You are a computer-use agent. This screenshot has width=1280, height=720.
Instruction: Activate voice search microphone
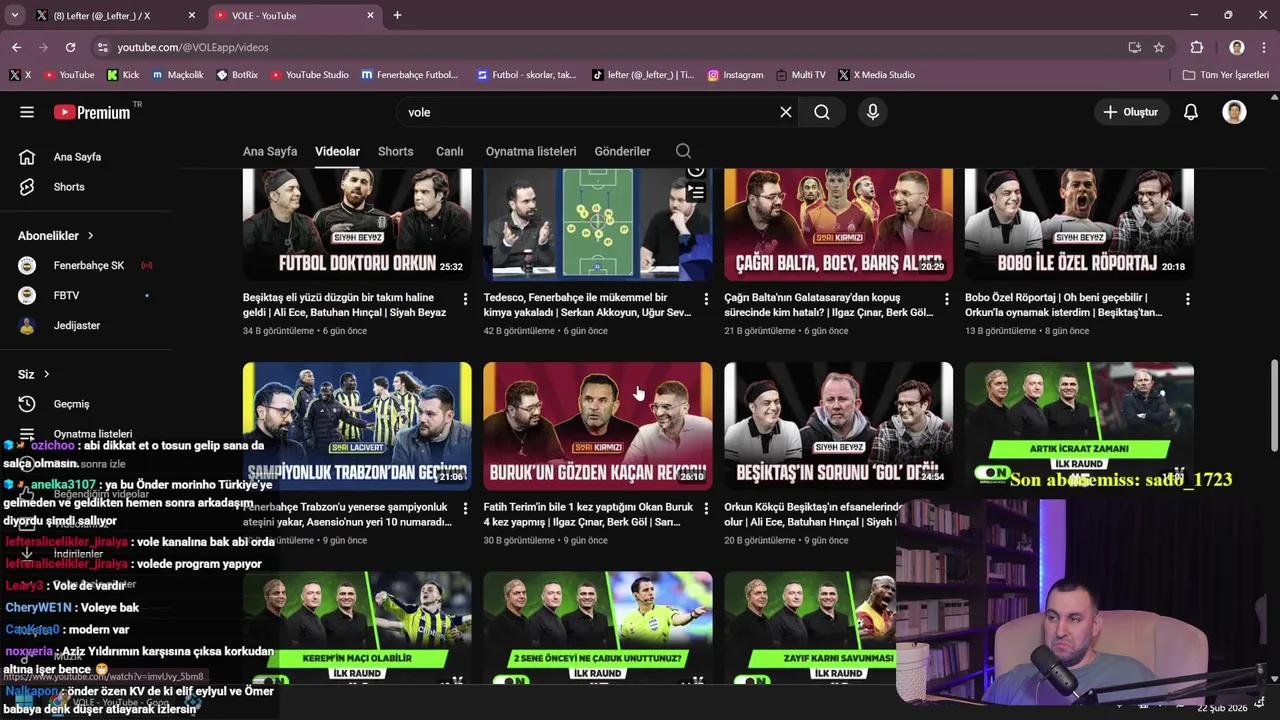point(873,112)
